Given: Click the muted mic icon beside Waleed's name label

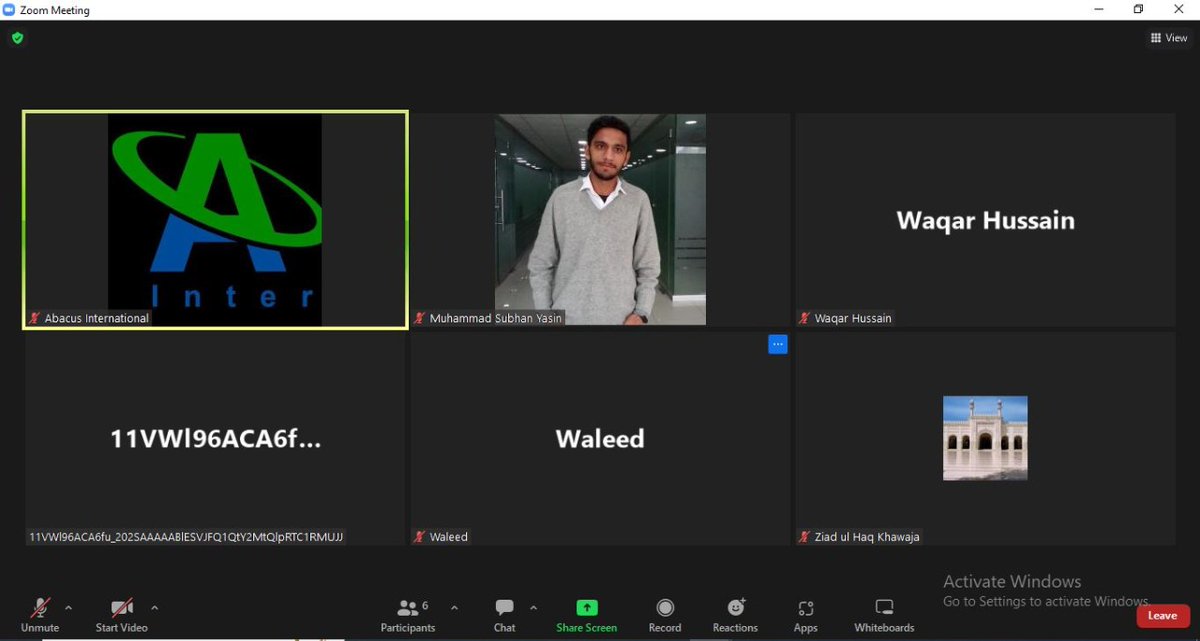Looking at the screenshot, I should point(420,537).
